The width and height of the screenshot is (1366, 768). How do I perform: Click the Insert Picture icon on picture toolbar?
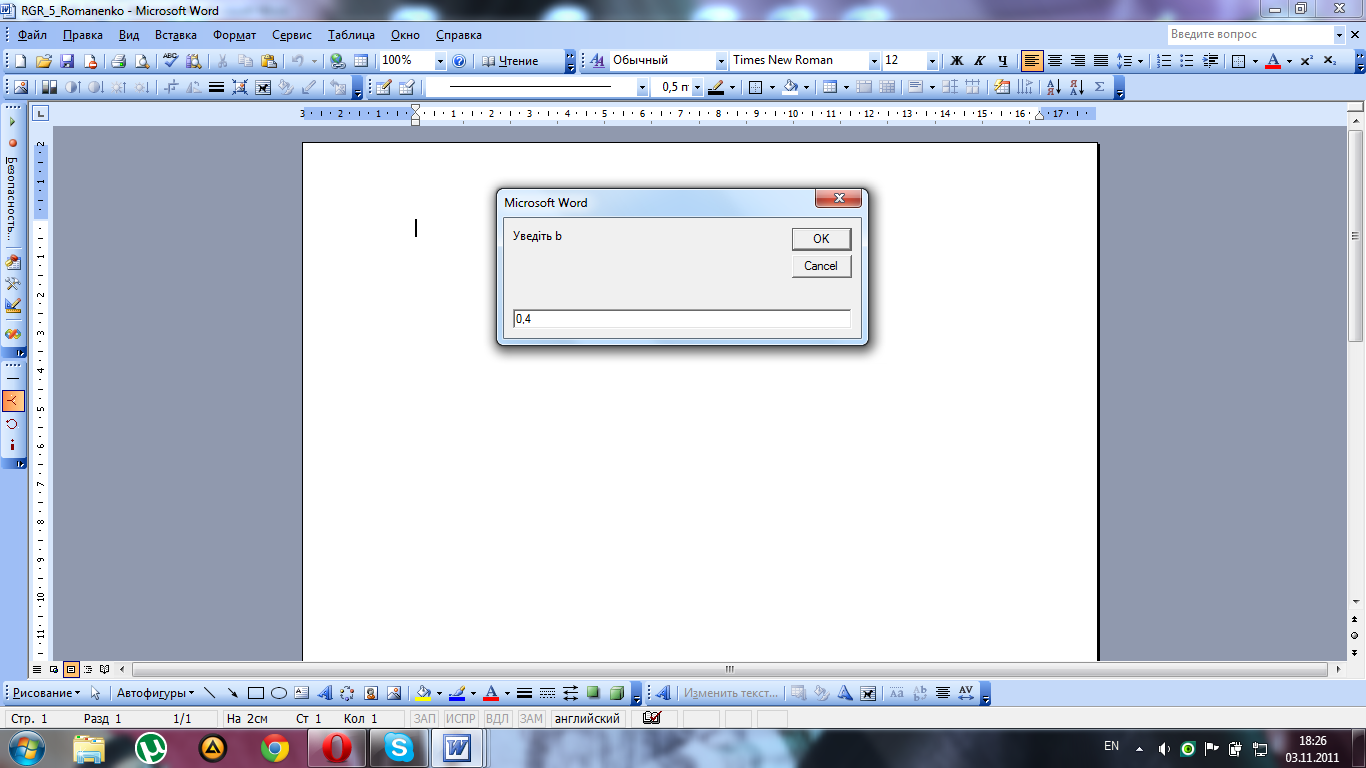click(21, 87)
